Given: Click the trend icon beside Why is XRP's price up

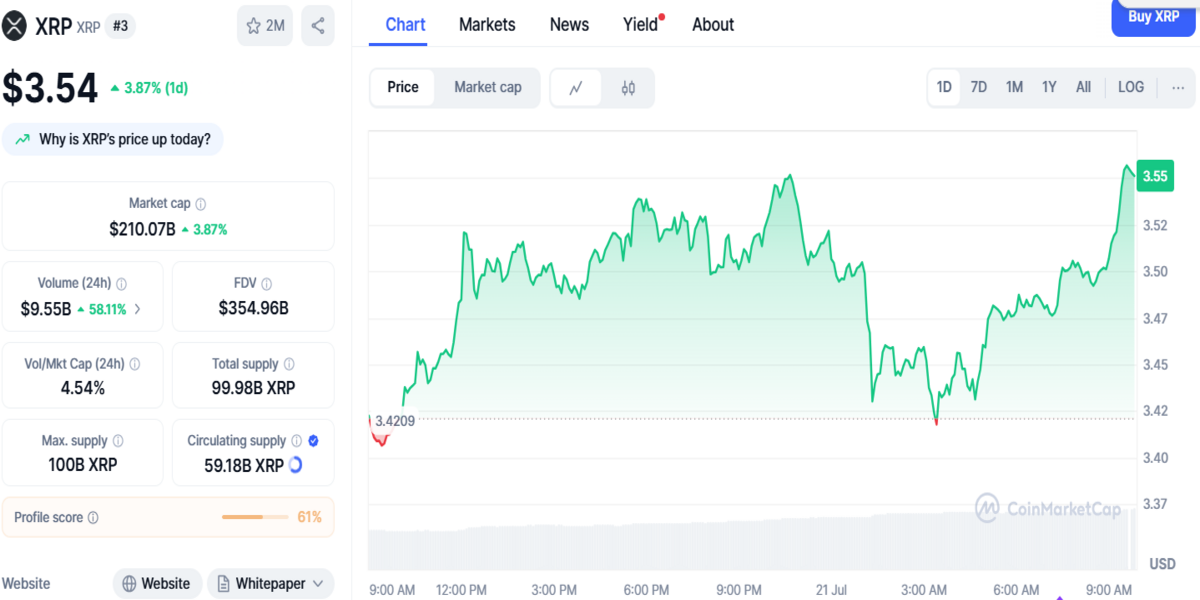Looking at the screenshot, I should [x=23, y=139].
